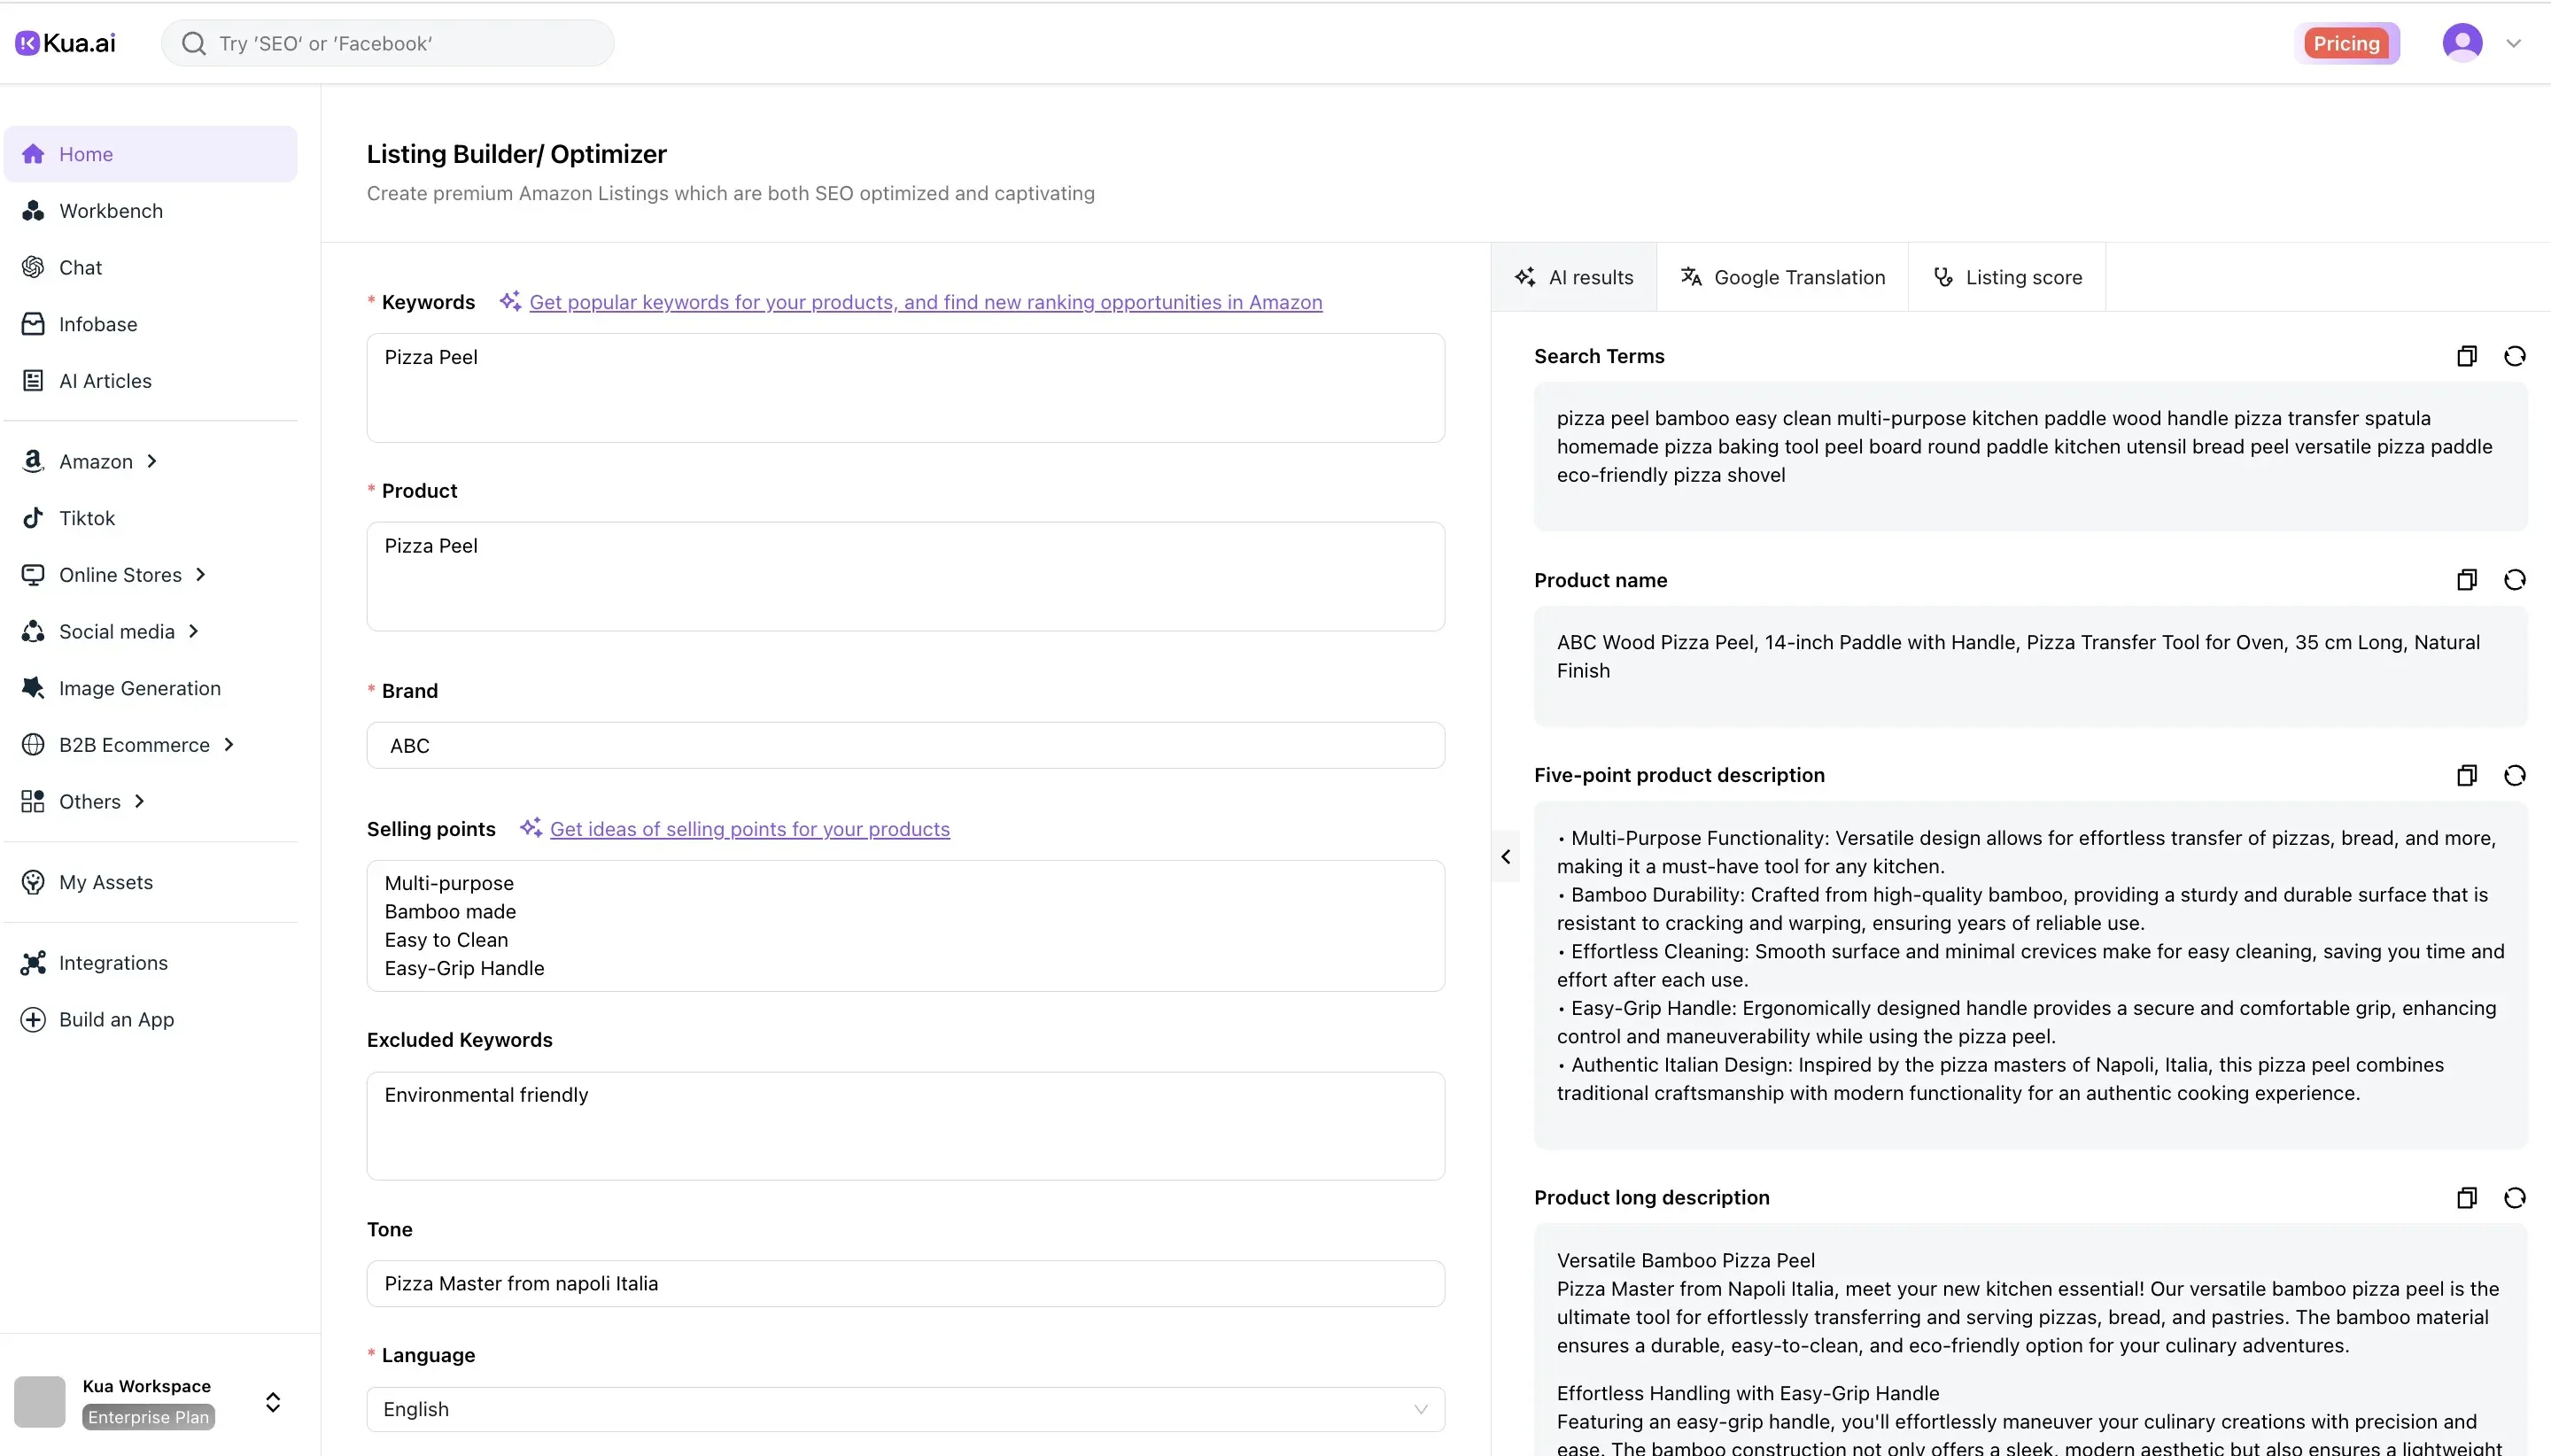Screen dimensions: 2551x1456
Task: Open Integrations from the sidebar
Action: point(113,962)
